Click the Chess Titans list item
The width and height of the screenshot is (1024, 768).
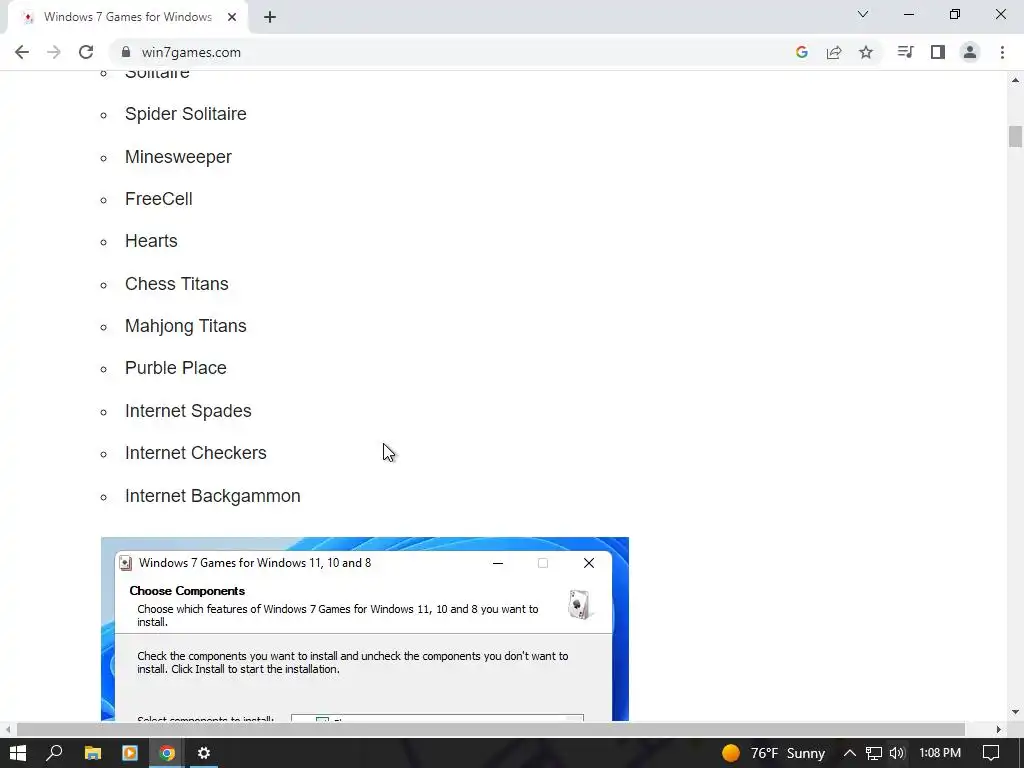pyautogui.click(x=176, y=283)
